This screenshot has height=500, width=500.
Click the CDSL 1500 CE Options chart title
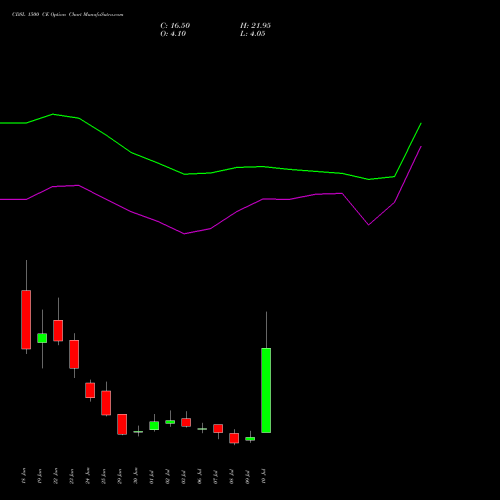(68, 15)
